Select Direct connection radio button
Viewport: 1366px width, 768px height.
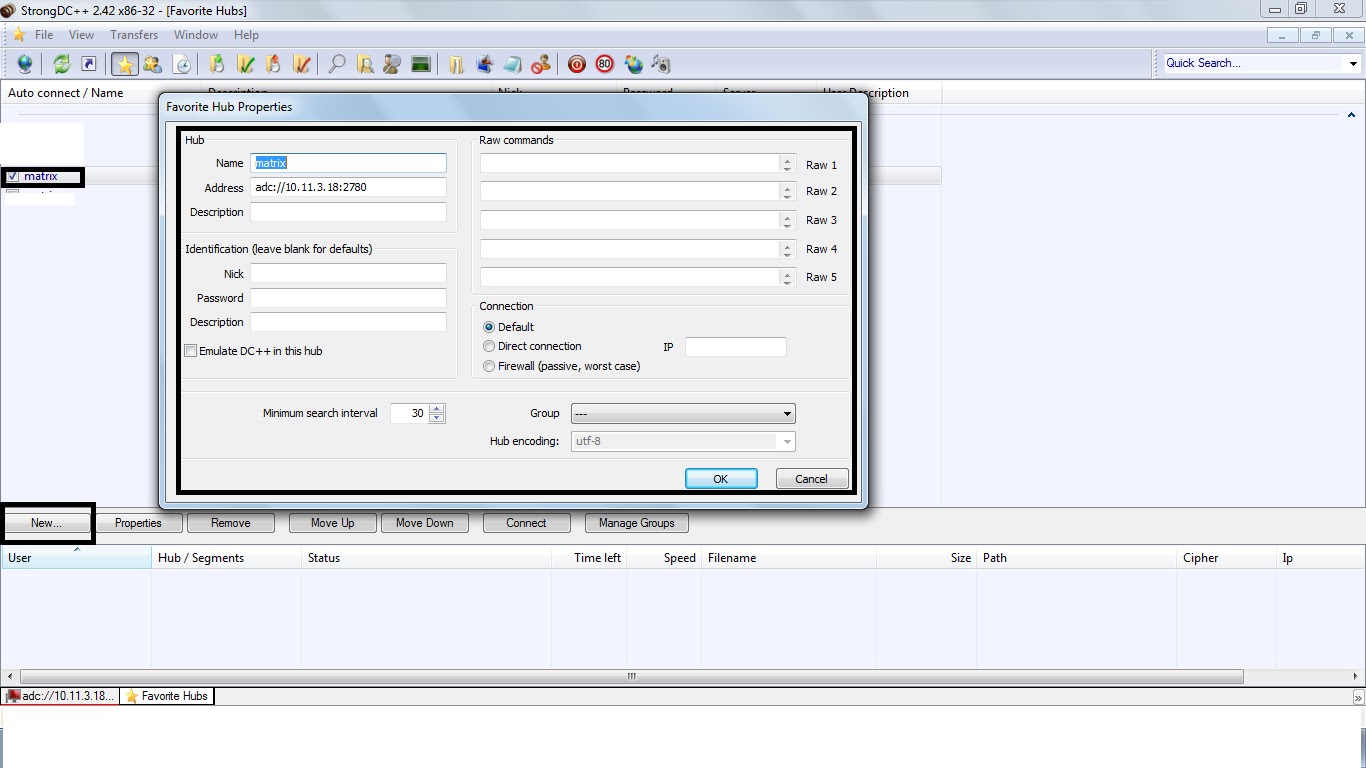(489, 346)
